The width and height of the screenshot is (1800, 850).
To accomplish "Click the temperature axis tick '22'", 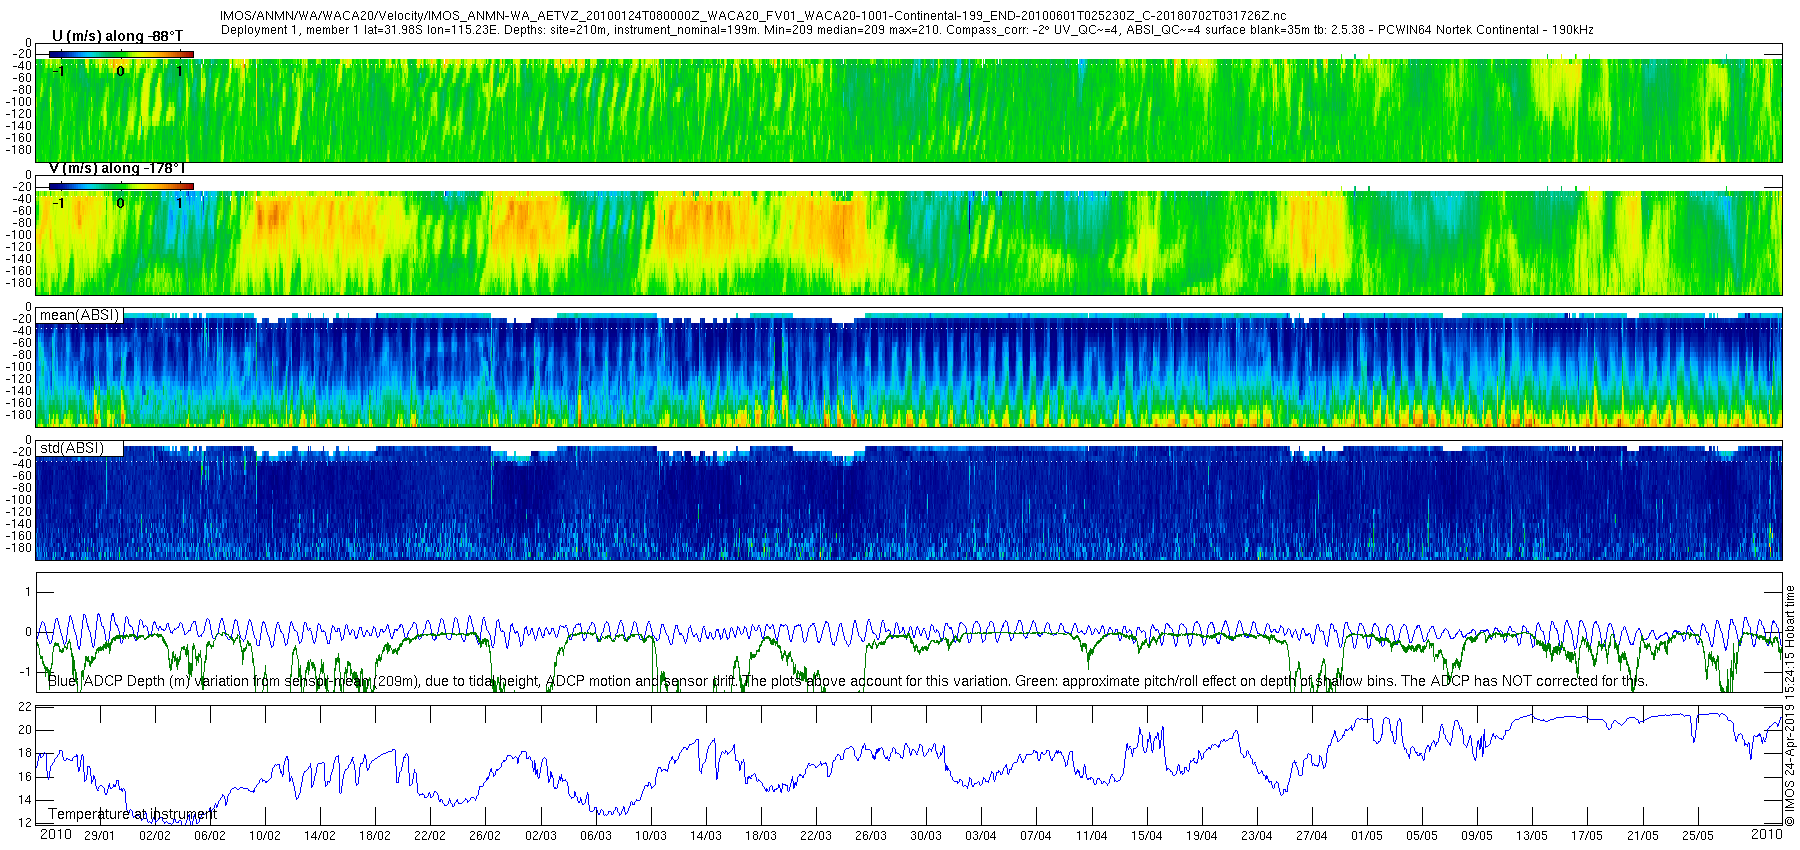I will [x=25, y=707].
